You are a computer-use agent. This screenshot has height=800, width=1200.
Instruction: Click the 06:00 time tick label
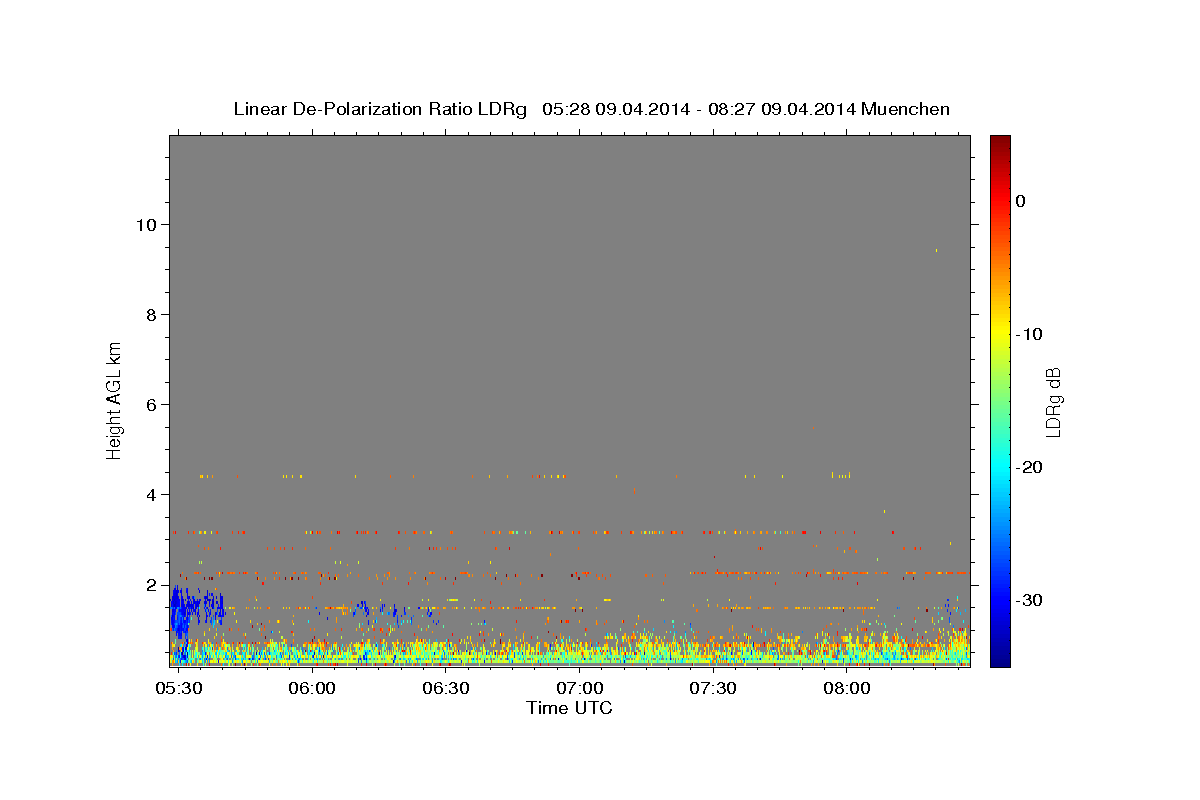tap(312, 689)
